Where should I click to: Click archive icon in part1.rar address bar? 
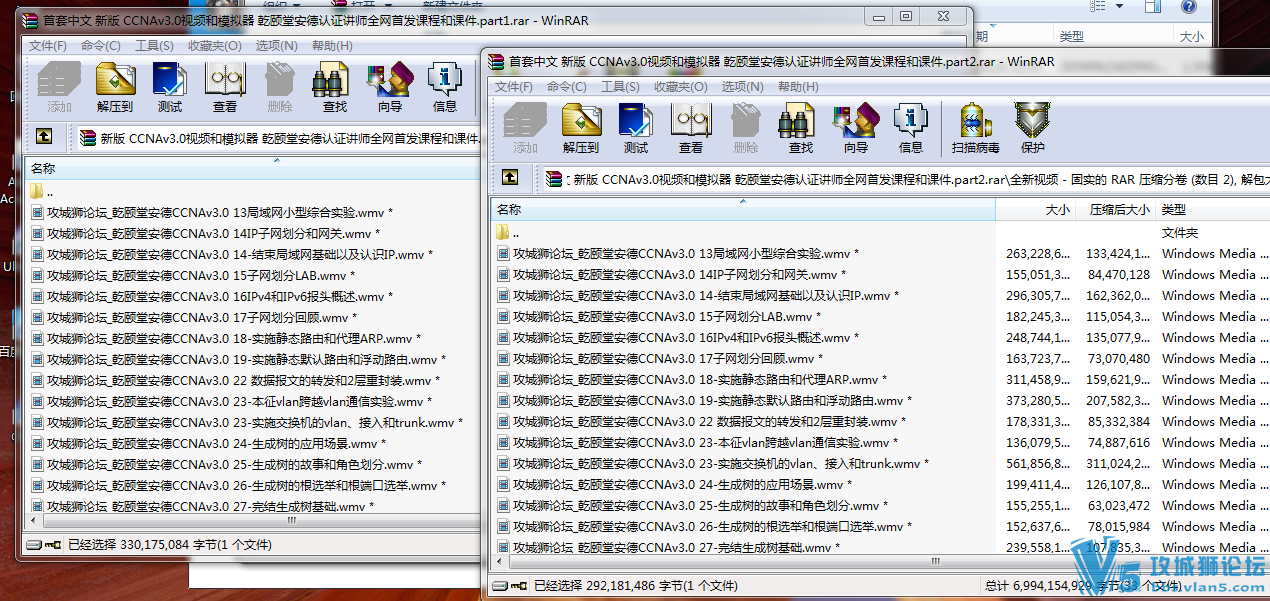(x=87, y=138)
